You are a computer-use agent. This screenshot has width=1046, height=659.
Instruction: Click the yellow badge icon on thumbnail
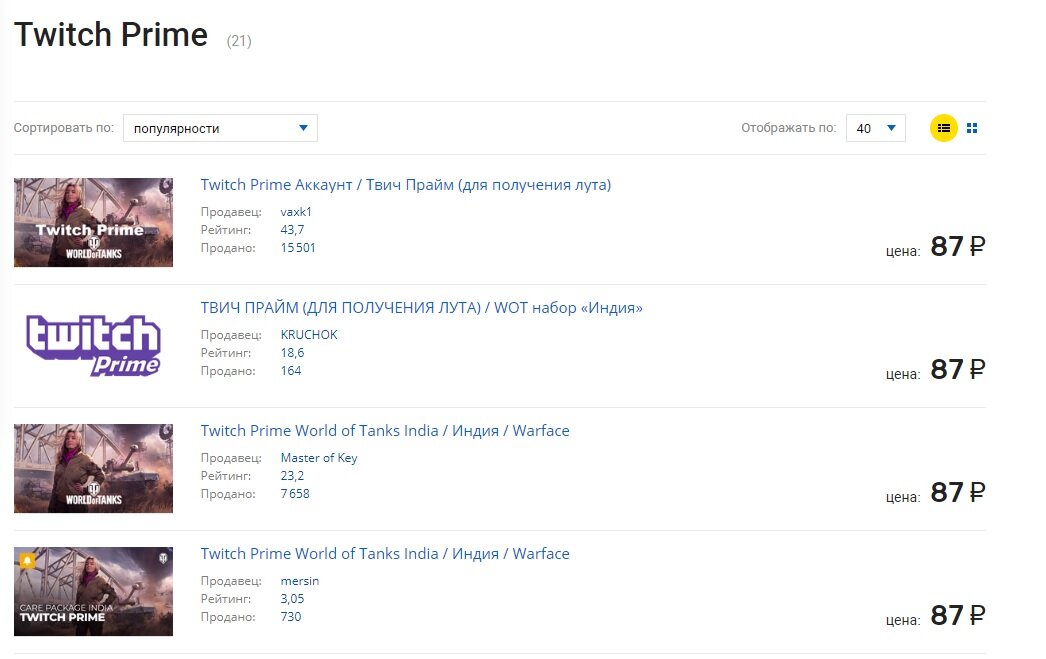[x=27, y=560]
